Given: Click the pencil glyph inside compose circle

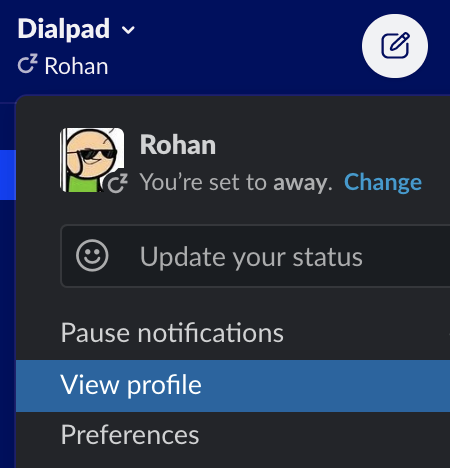Looking at the screenshot, I should (395, 45).
